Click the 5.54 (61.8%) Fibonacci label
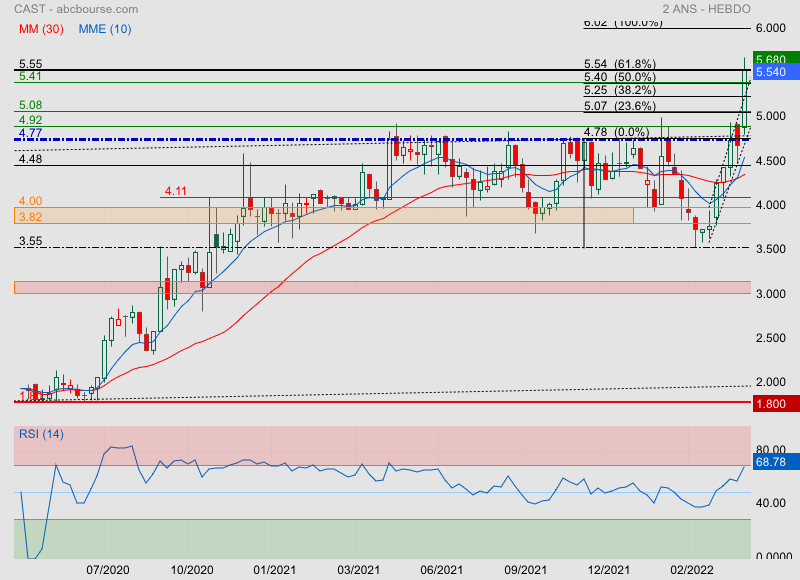Viewport: 800px width, 580px height. [619, 63]
